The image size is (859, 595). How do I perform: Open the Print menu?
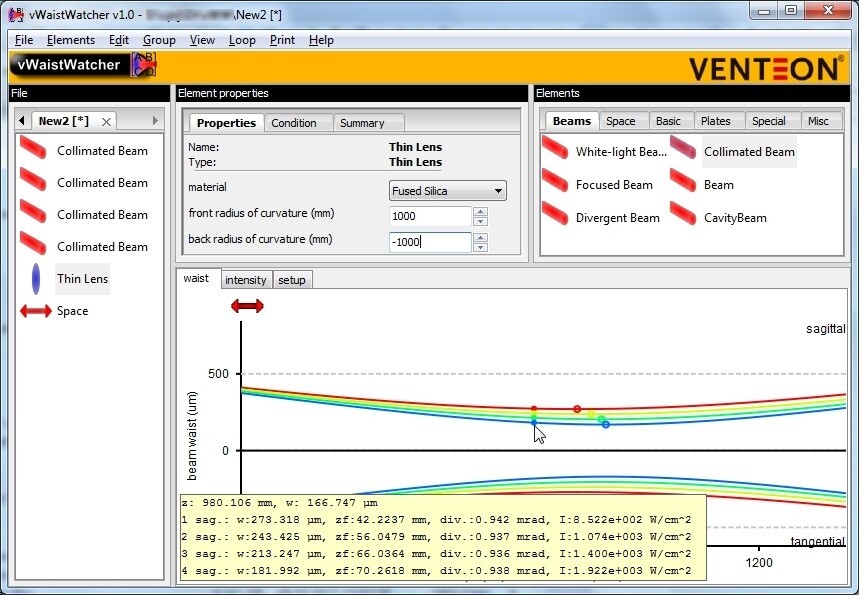(282, 40)
